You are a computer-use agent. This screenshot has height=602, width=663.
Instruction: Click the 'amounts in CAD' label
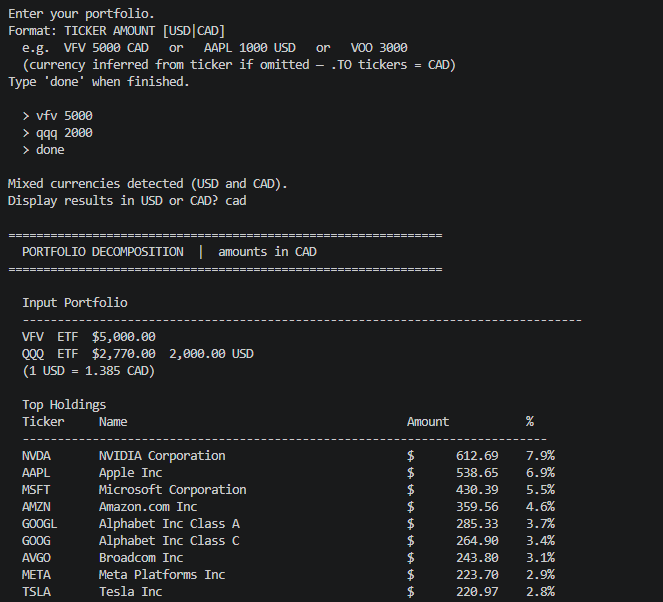(267, 252)
